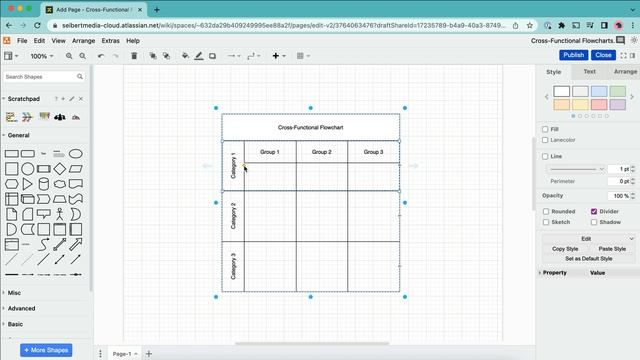Open the File menu
Viewport: 640px width, 360px height.
[22, 41]
